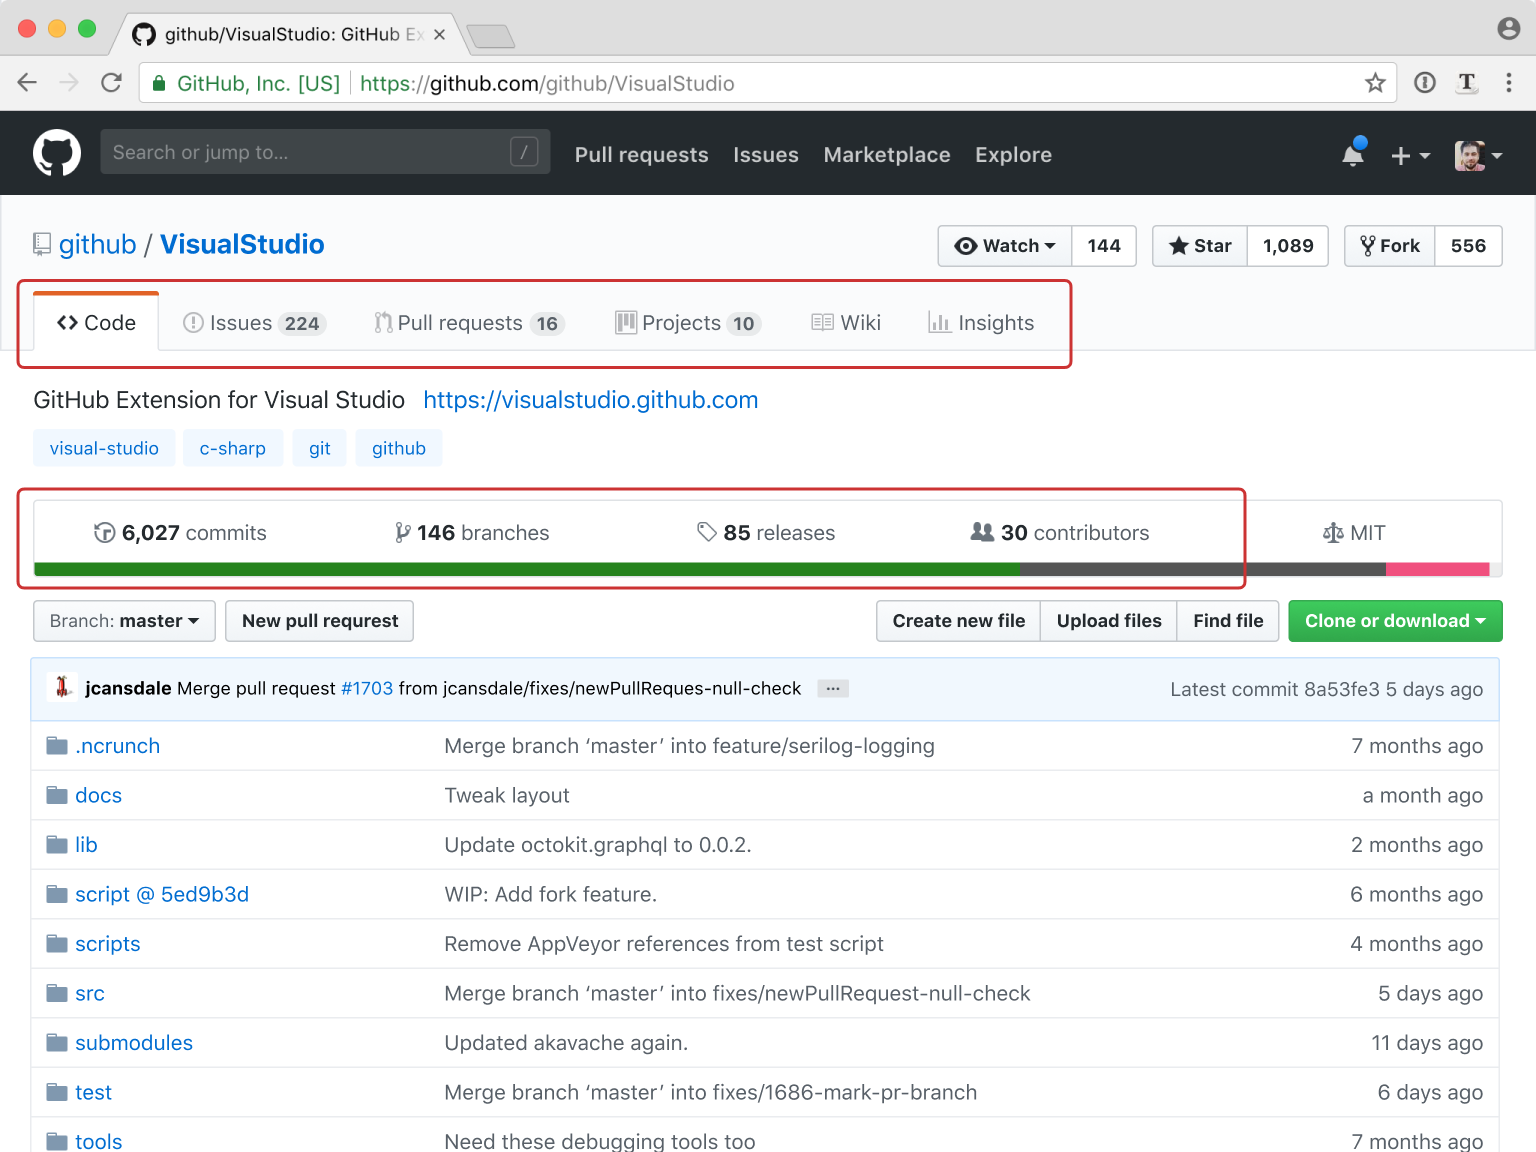The width and height of the screenshot is (1536, 1152).
Task: Toggle Watch status for the repository
Action: pos(1004,245)
